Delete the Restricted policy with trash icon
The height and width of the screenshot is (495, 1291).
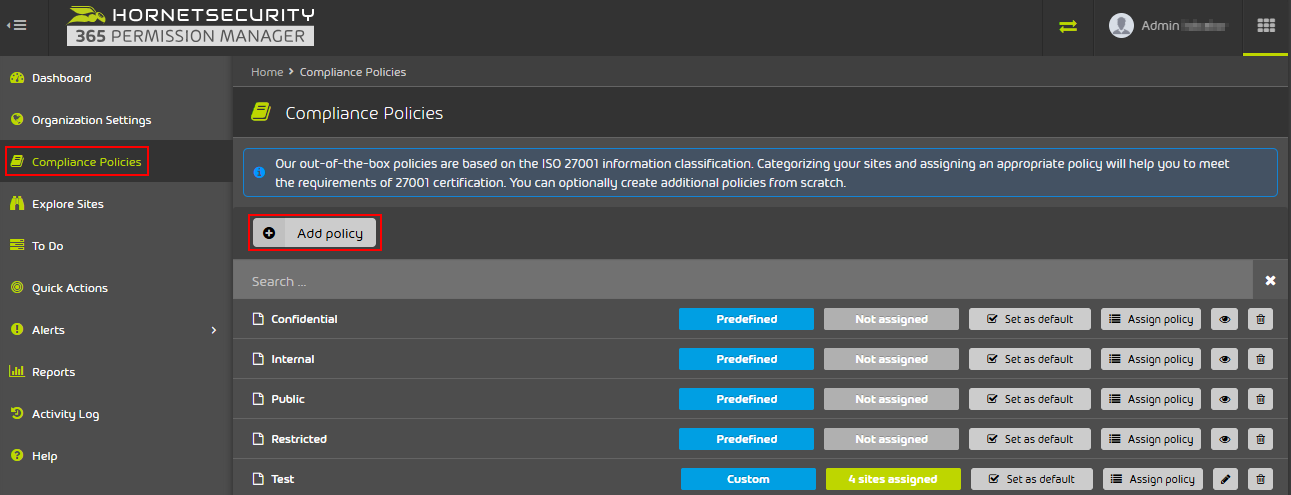coord(1260,439)
